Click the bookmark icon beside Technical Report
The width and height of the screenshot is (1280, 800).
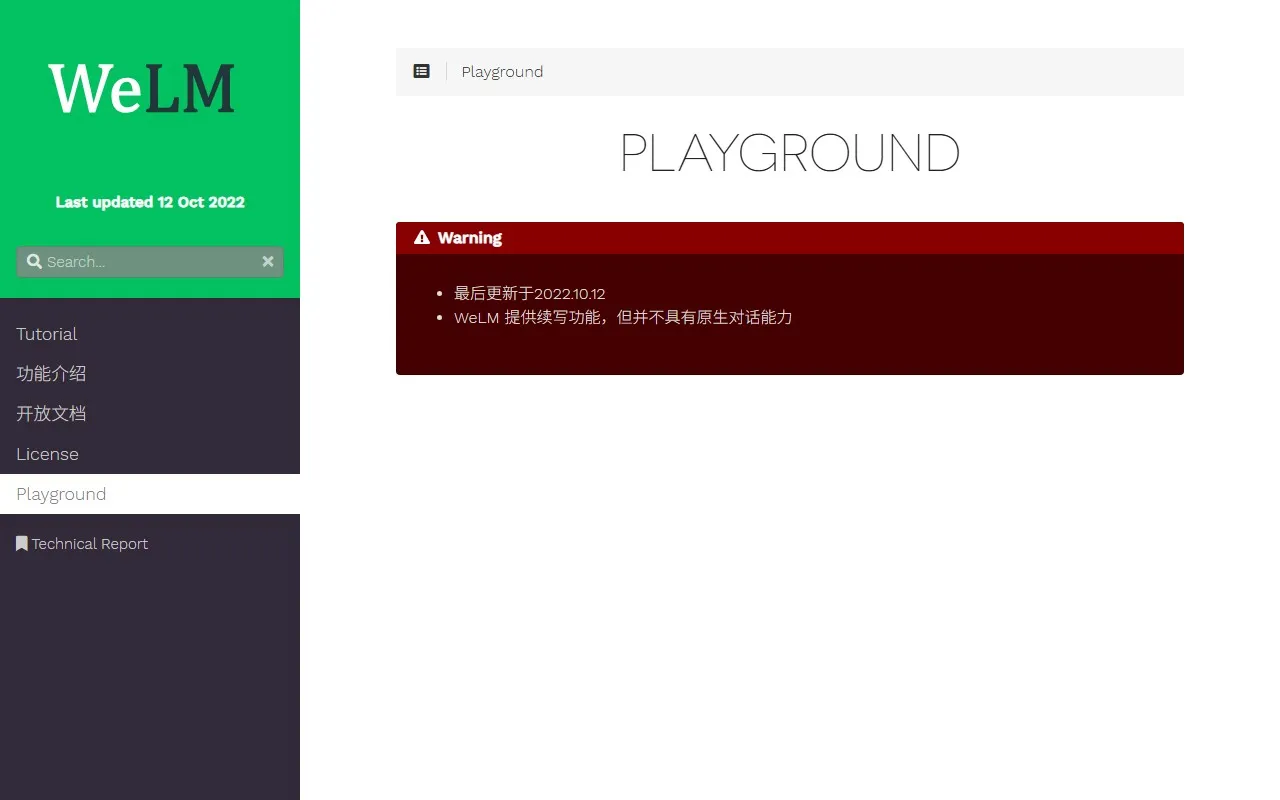21,544
